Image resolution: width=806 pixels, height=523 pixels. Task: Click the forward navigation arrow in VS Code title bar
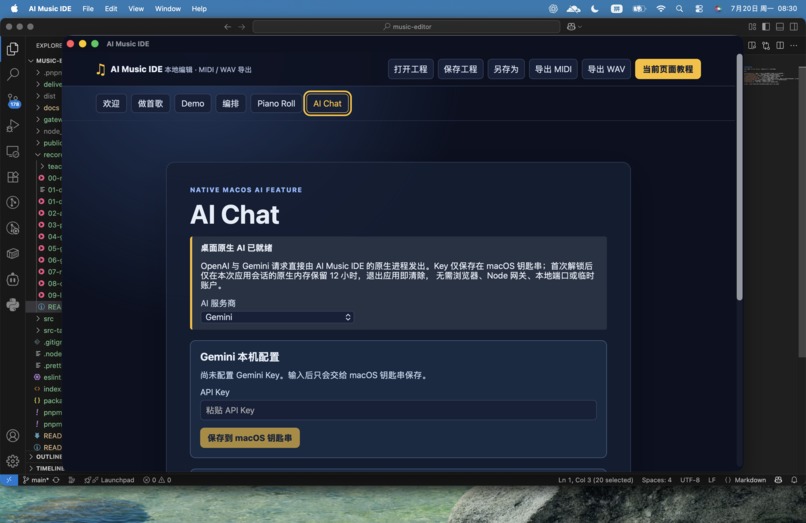click(242, 27)
